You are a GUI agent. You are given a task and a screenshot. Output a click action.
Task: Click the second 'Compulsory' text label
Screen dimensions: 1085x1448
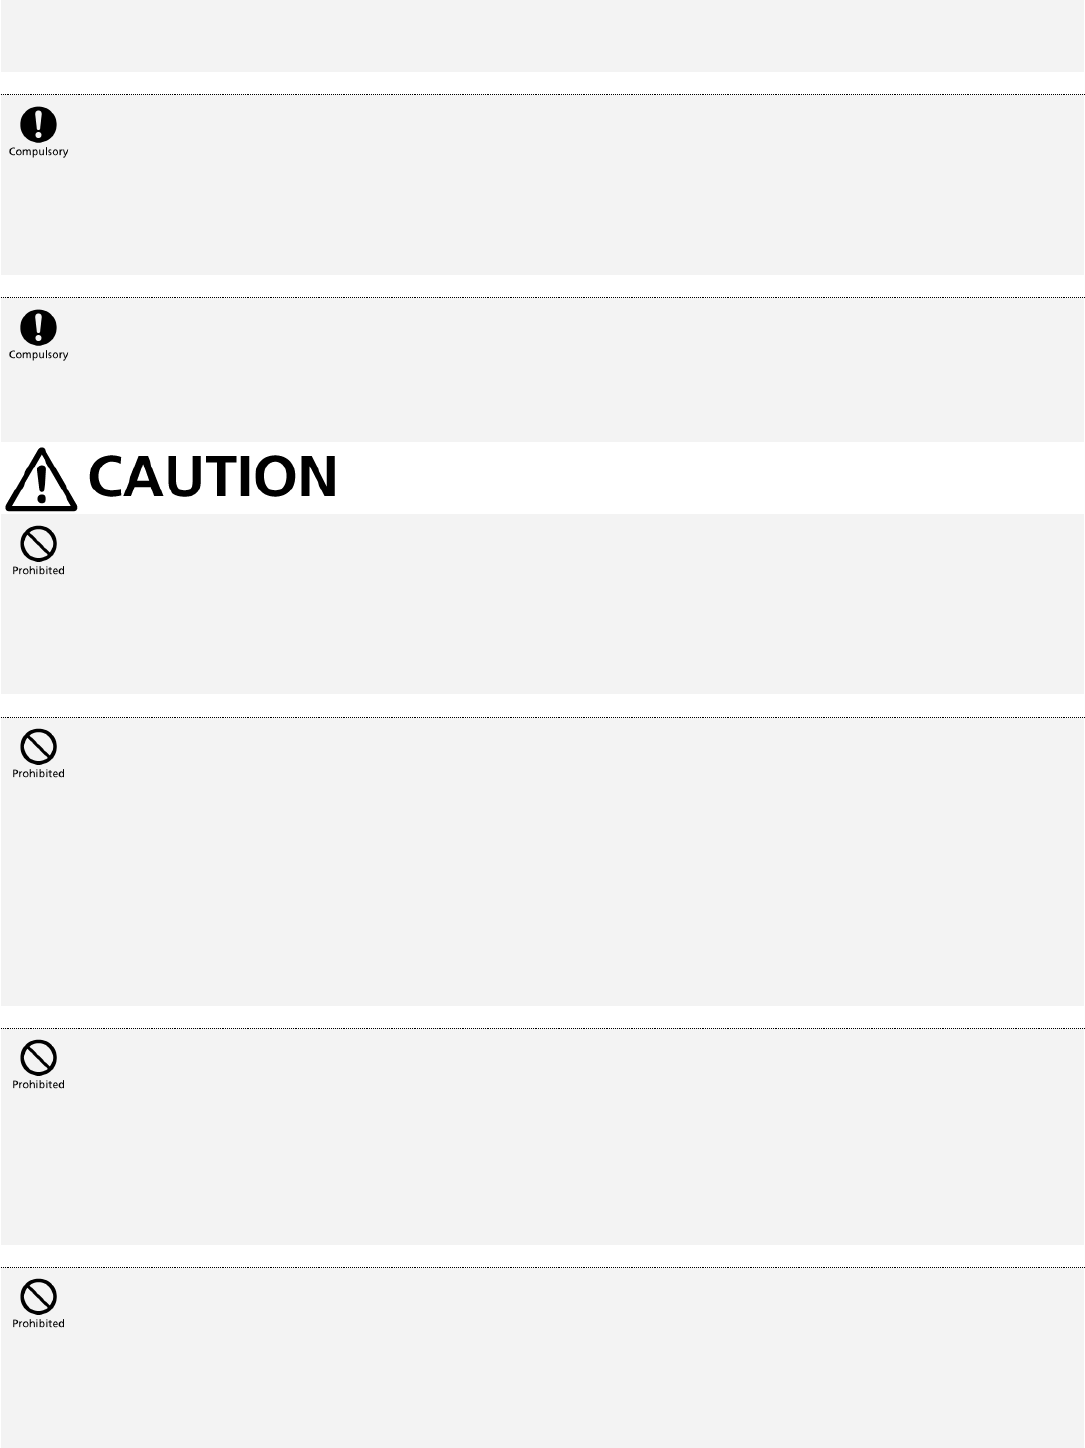tap(38, 355)
